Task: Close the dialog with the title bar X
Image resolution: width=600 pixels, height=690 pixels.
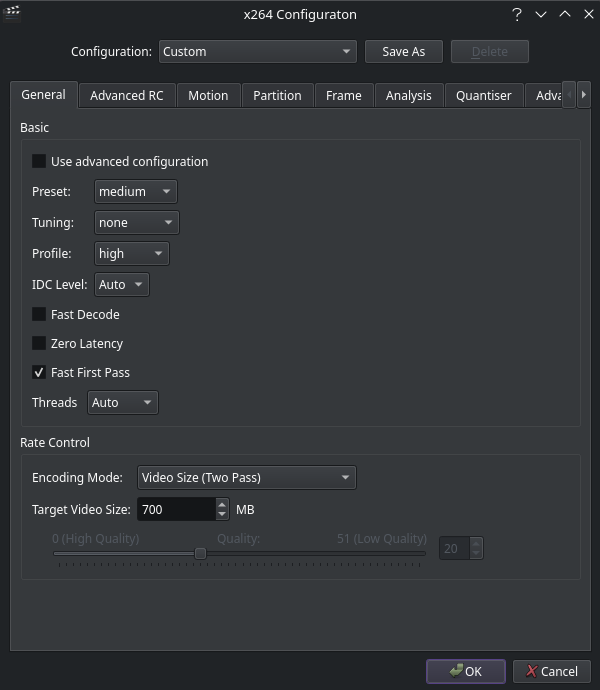Action: coord(589,15)
